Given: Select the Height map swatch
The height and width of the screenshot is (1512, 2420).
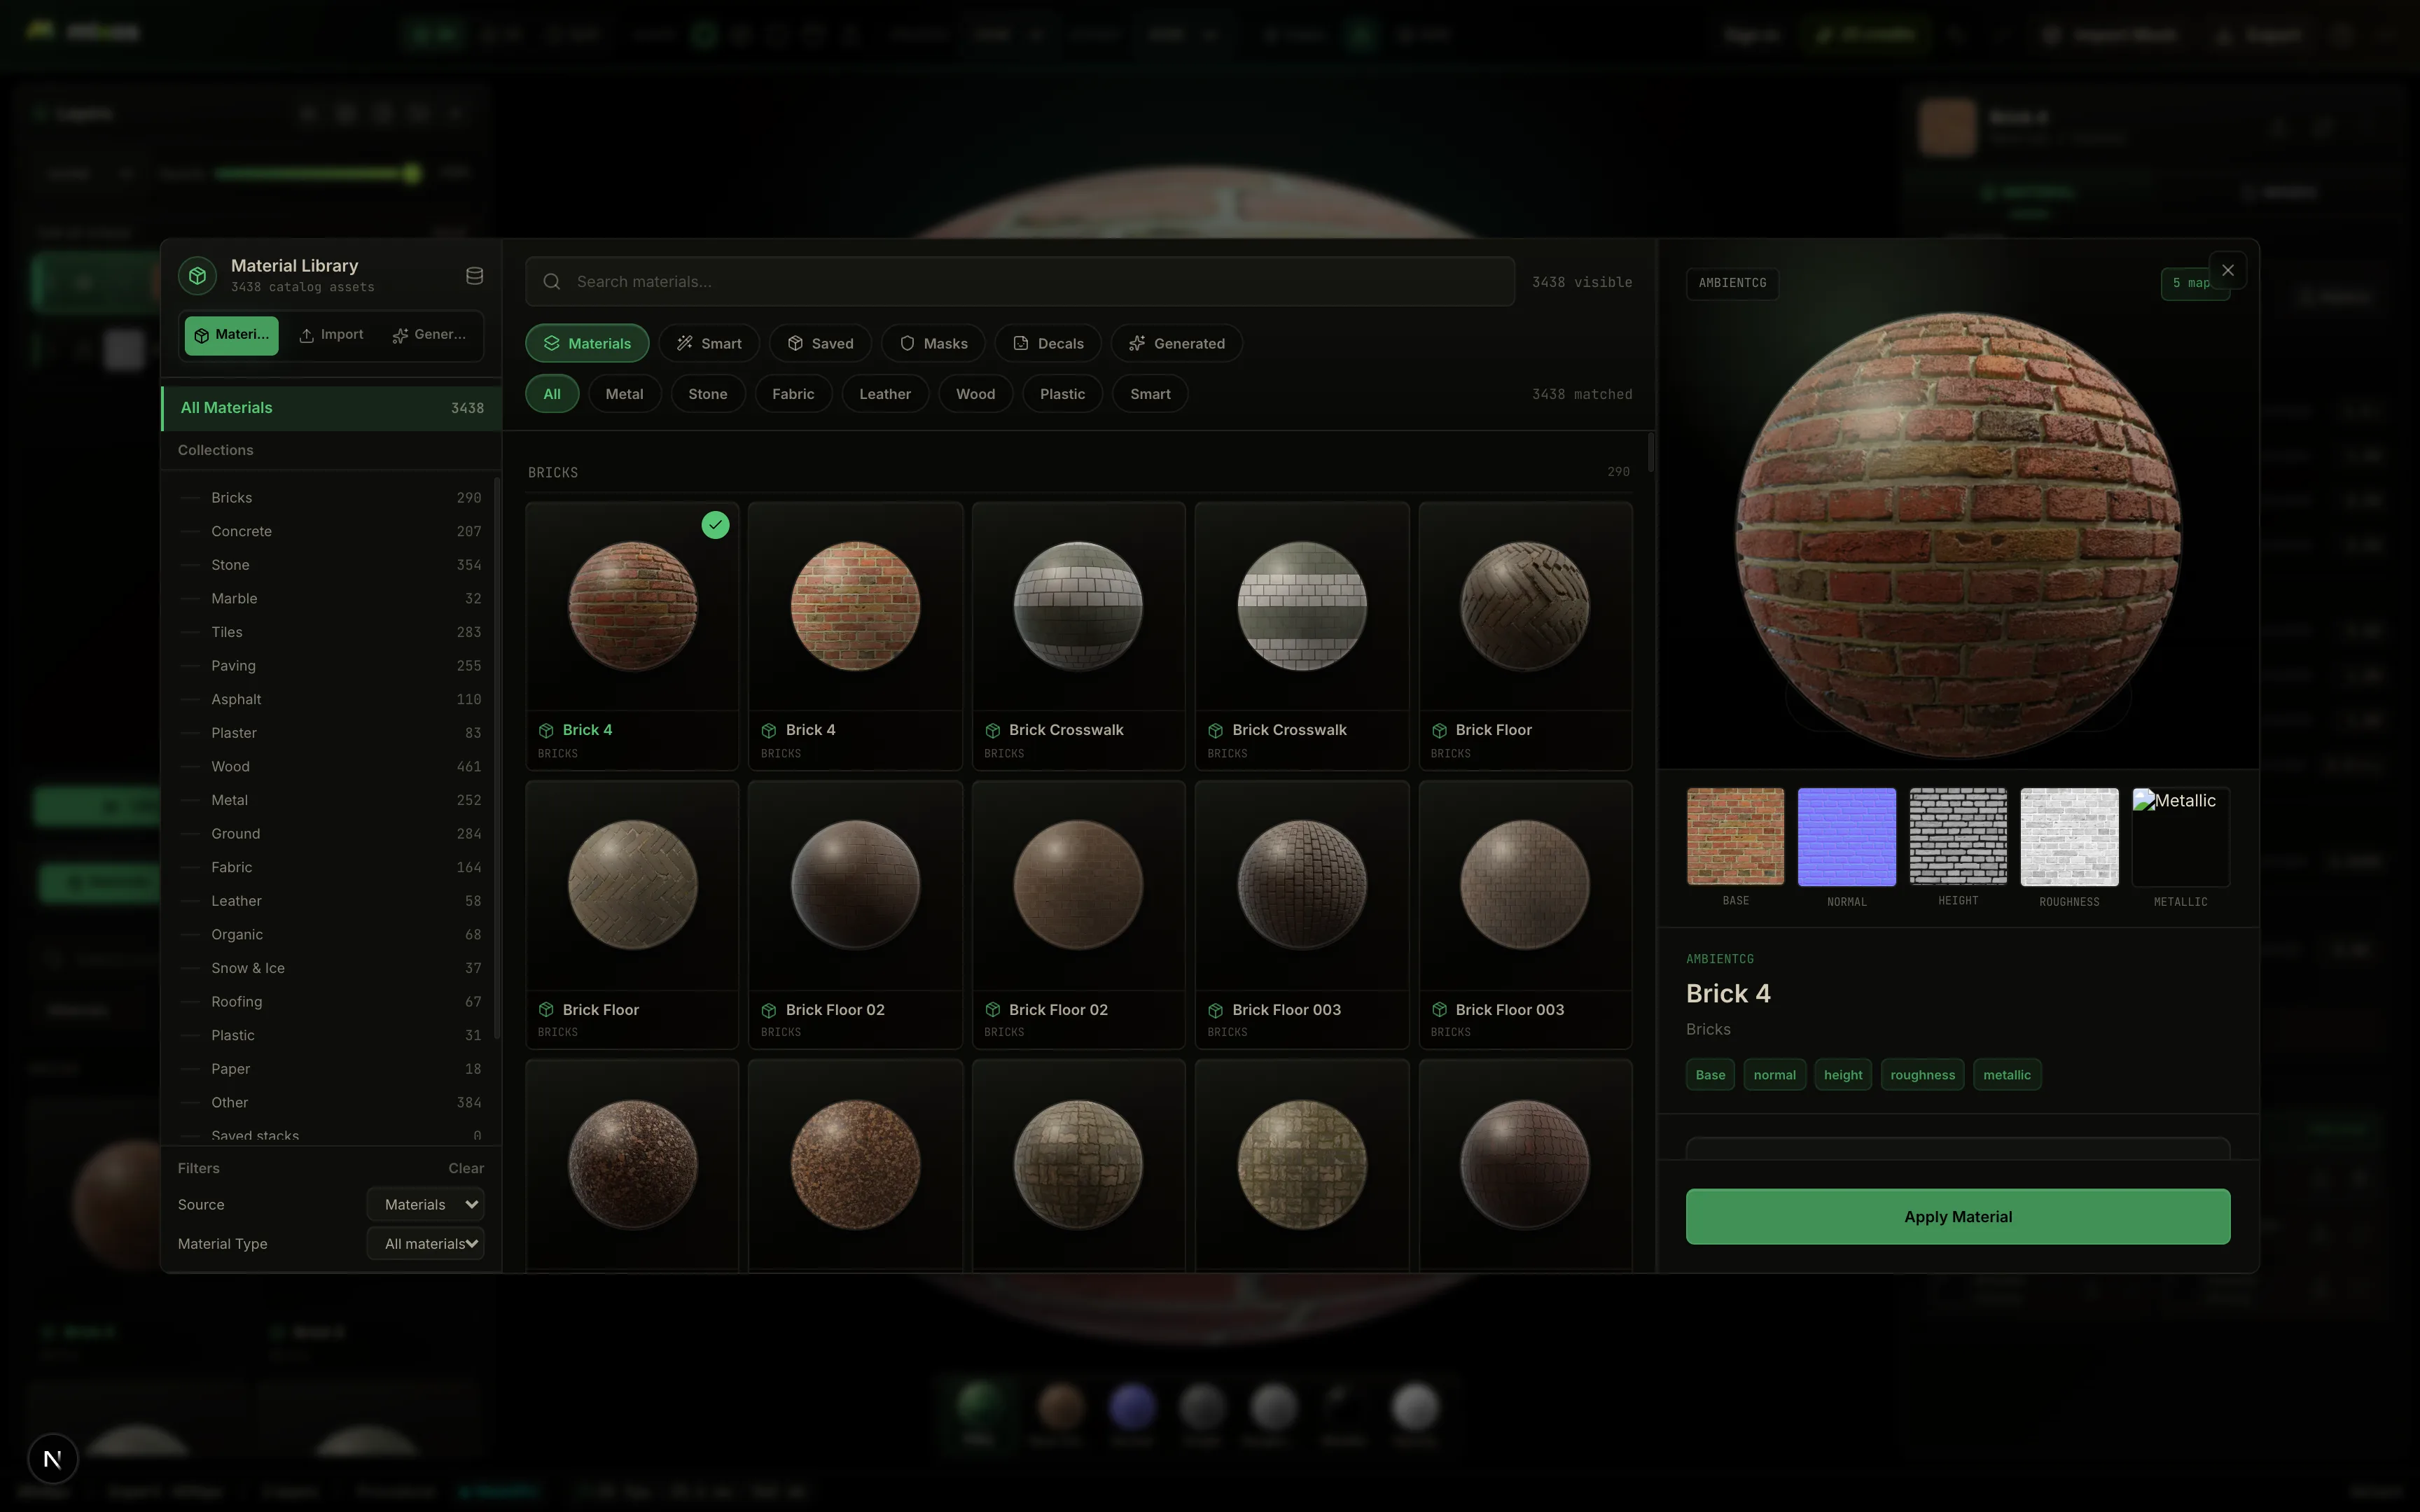Looking at the screenshot, I should click(1958, 837).
